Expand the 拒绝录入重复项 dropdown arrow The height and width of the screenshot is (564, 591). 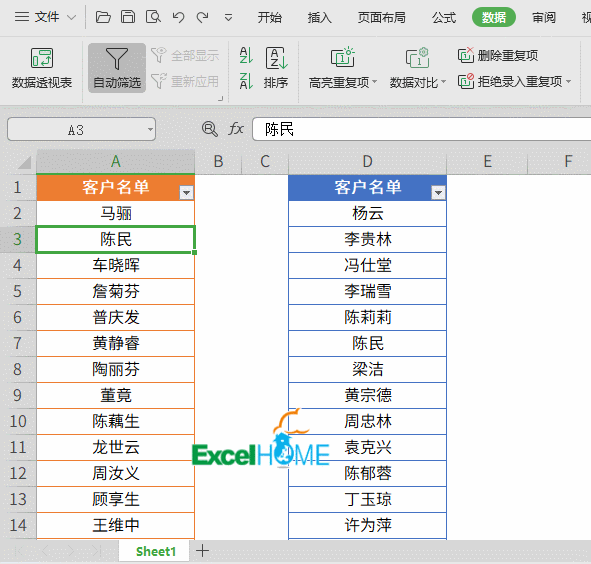coord(568,81)
